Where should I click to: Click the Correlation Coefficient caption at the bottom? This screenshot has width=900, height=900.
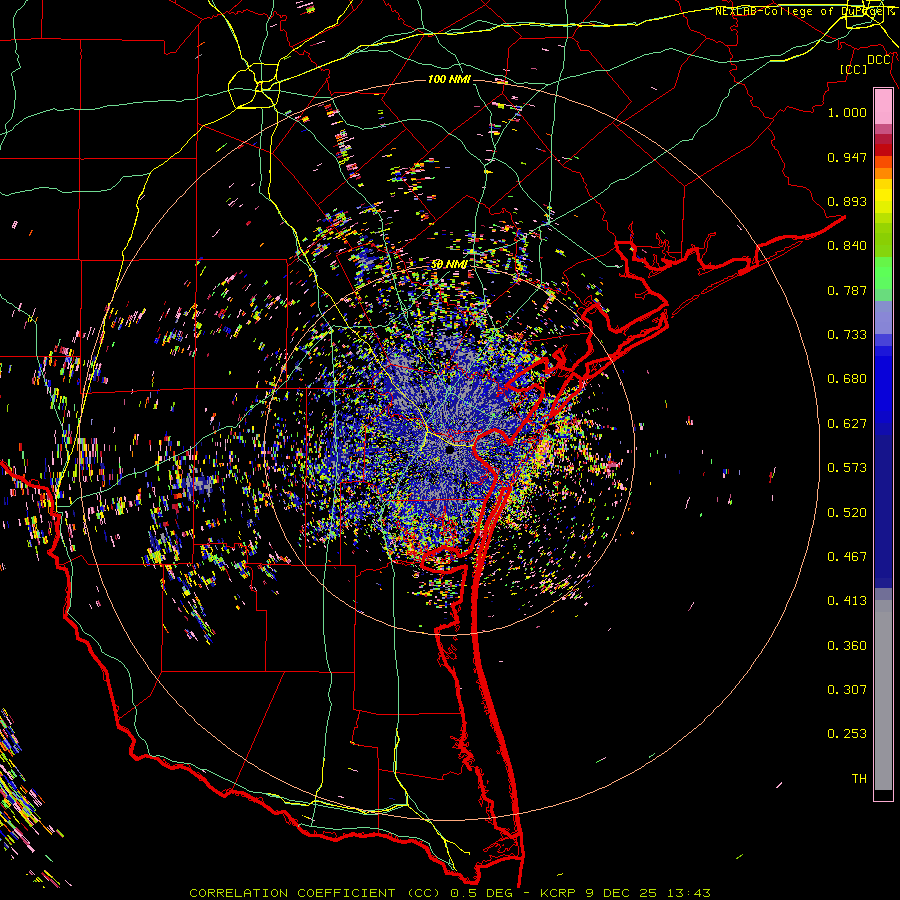(x=449, y=893)
